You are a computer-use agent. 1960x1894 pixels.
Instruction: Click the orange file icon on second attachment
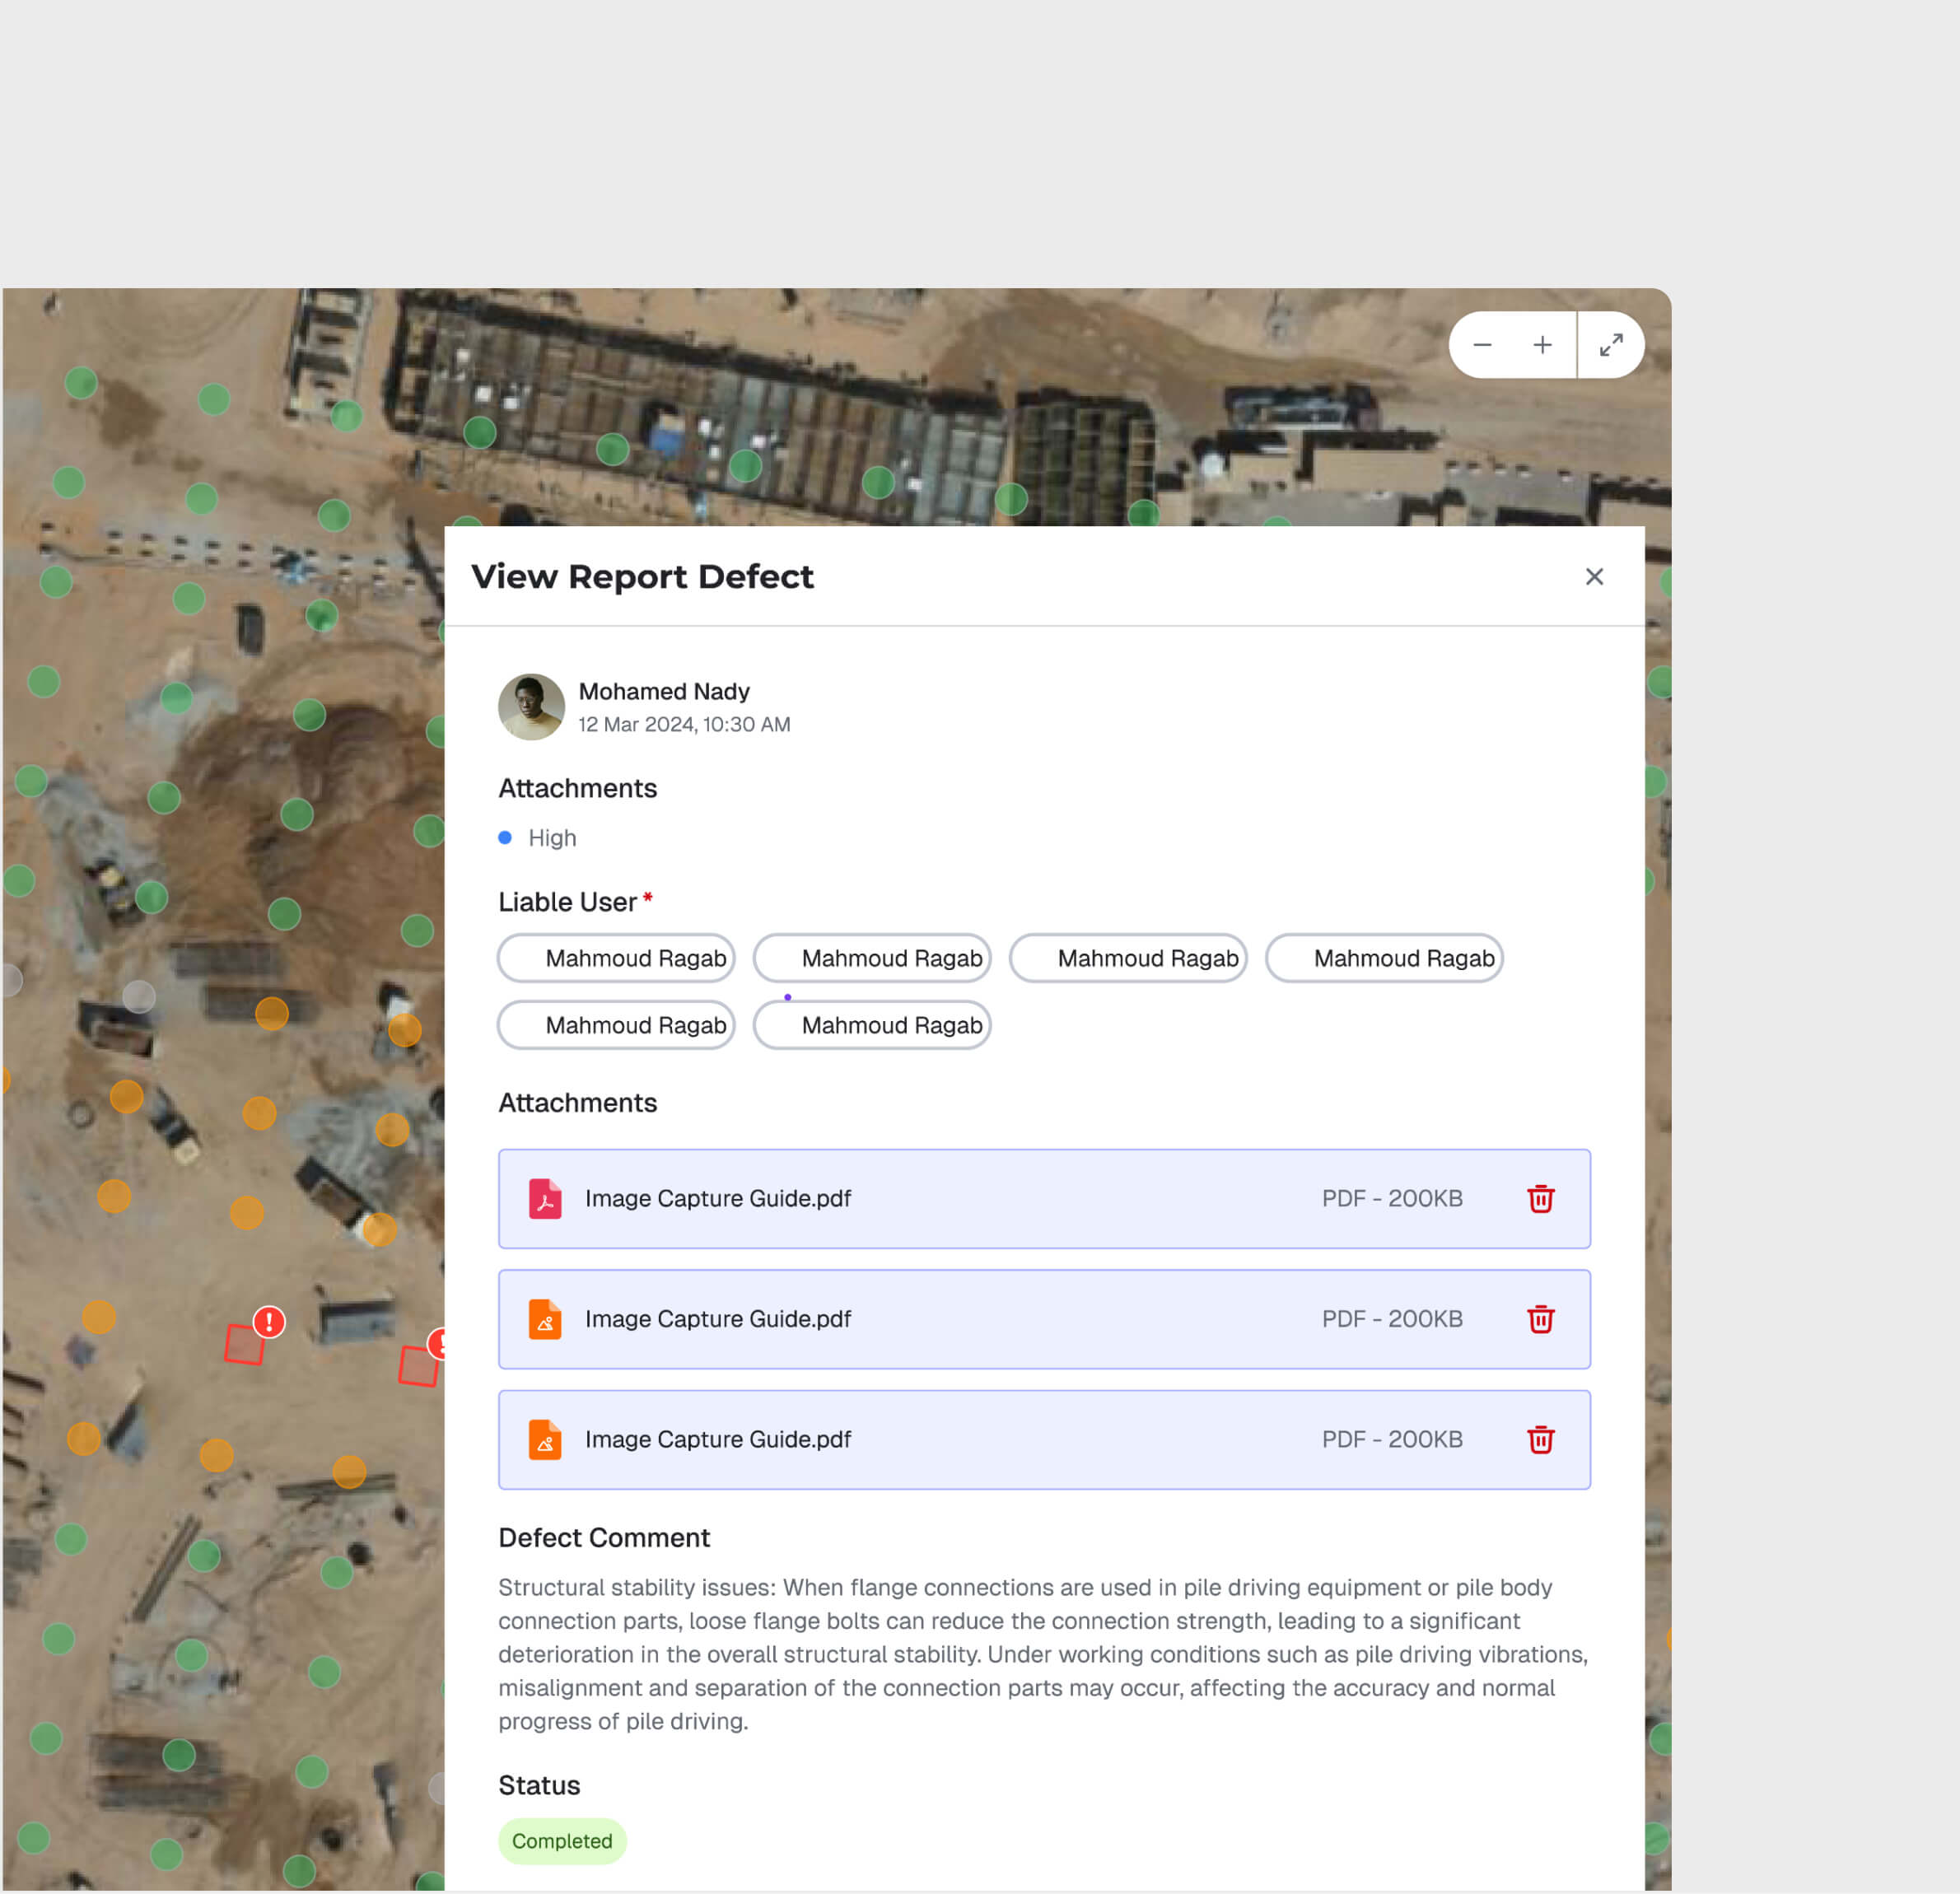[x=545, y=1319]
